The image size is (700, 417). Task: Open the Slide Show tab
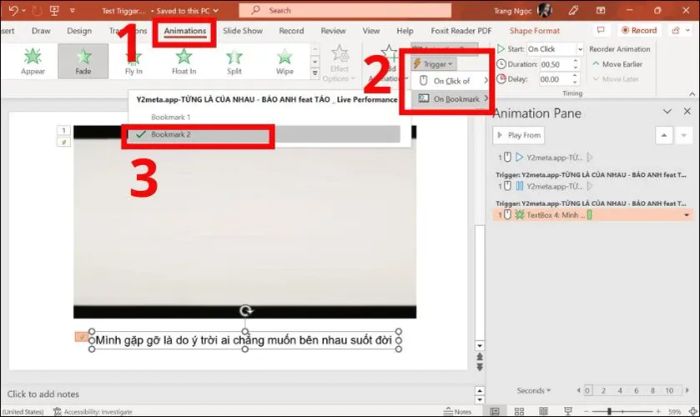click(242, 31)
